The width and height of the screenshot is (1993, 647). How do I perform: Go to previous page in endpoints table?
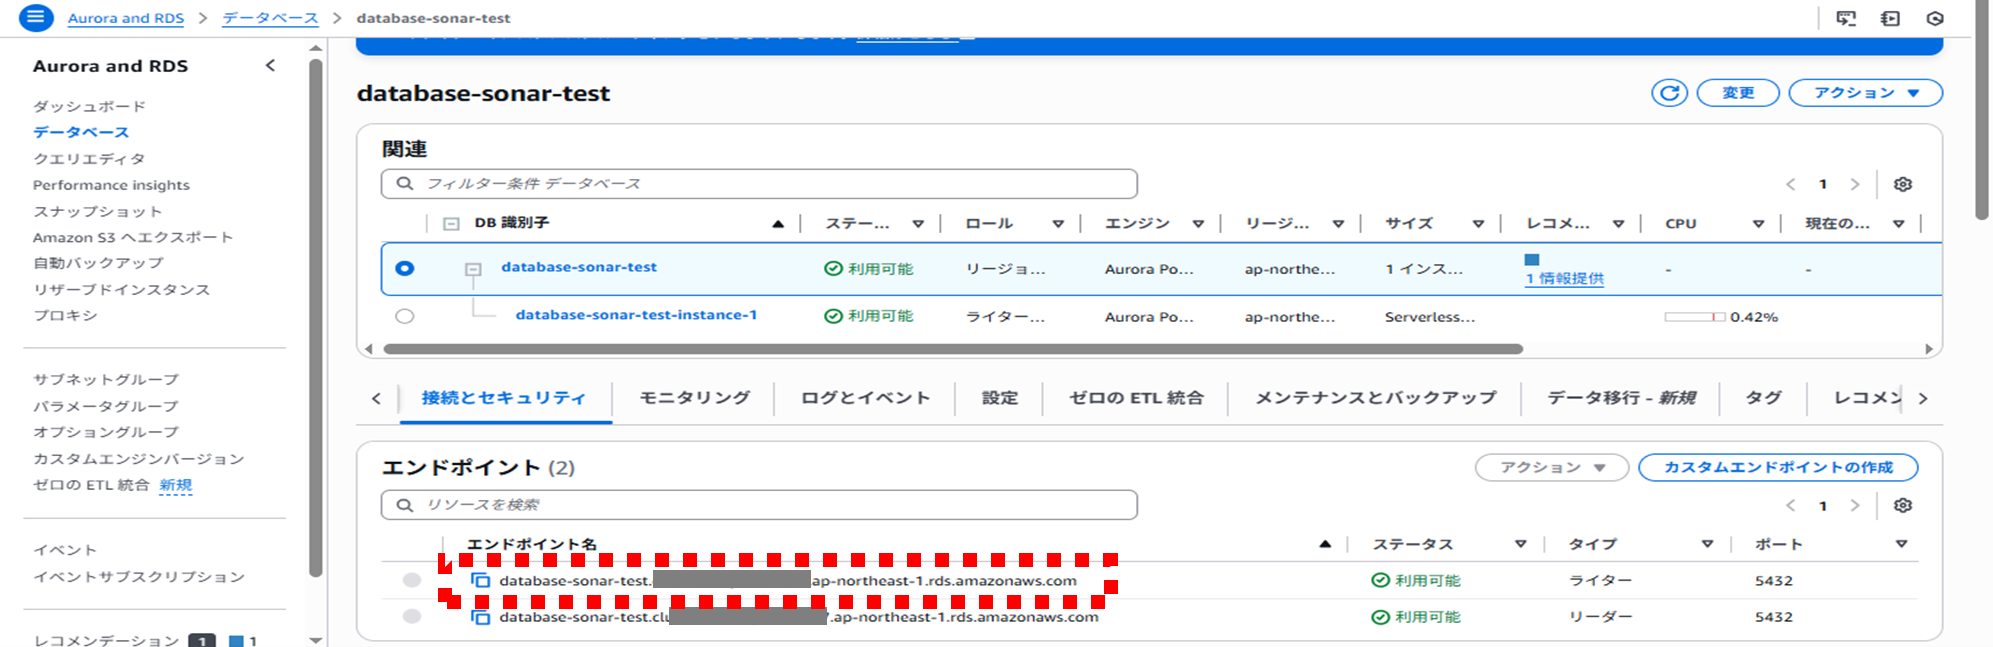tap(1791, 505)
